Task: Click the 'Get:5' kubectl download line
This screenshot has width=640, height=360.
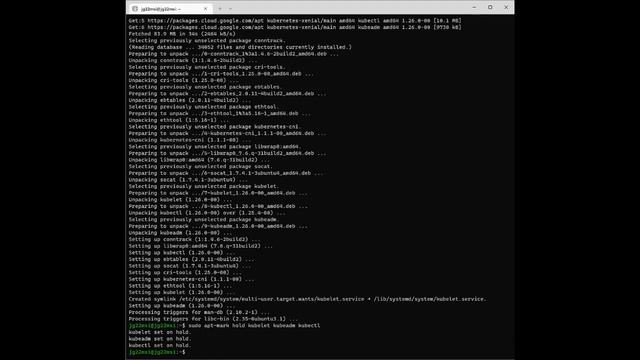Action: click(295, 20)
